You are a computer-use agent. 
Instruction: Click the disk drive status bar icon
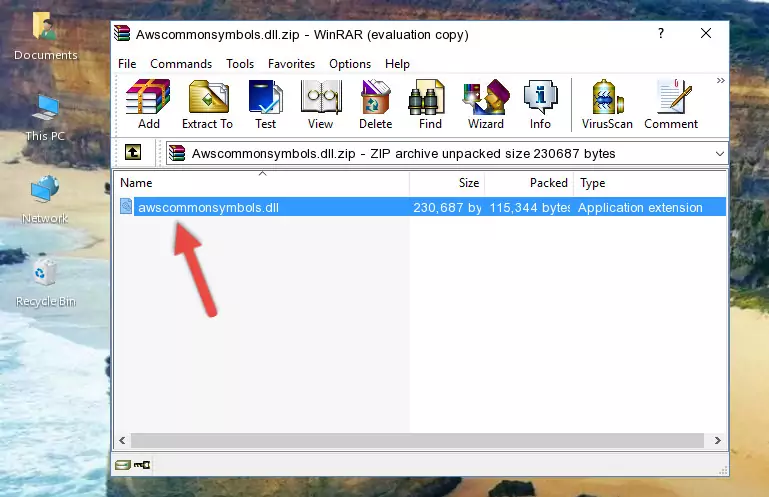123,465
